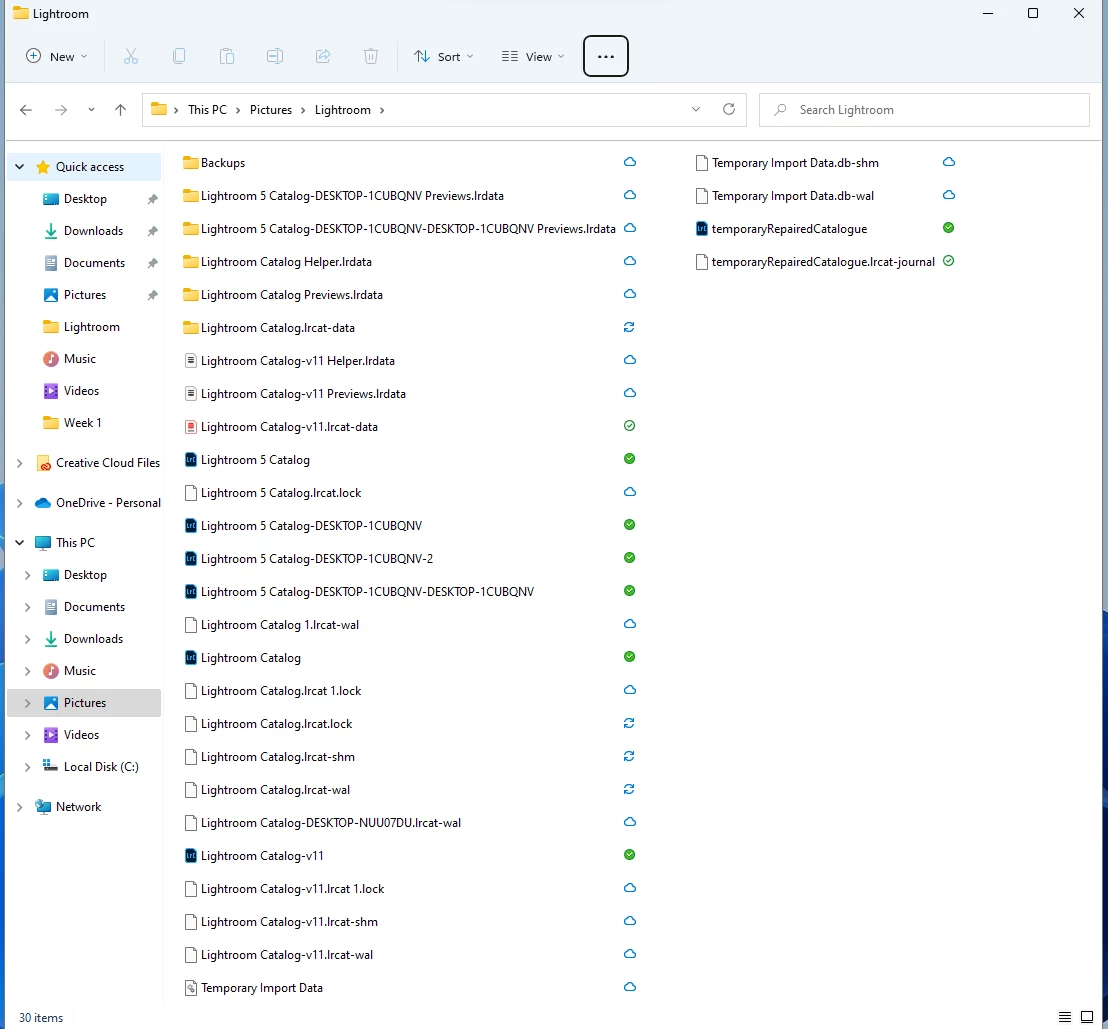Select Downloads under This PC
Screen dimensions: 1108x1029
(93, 639)
